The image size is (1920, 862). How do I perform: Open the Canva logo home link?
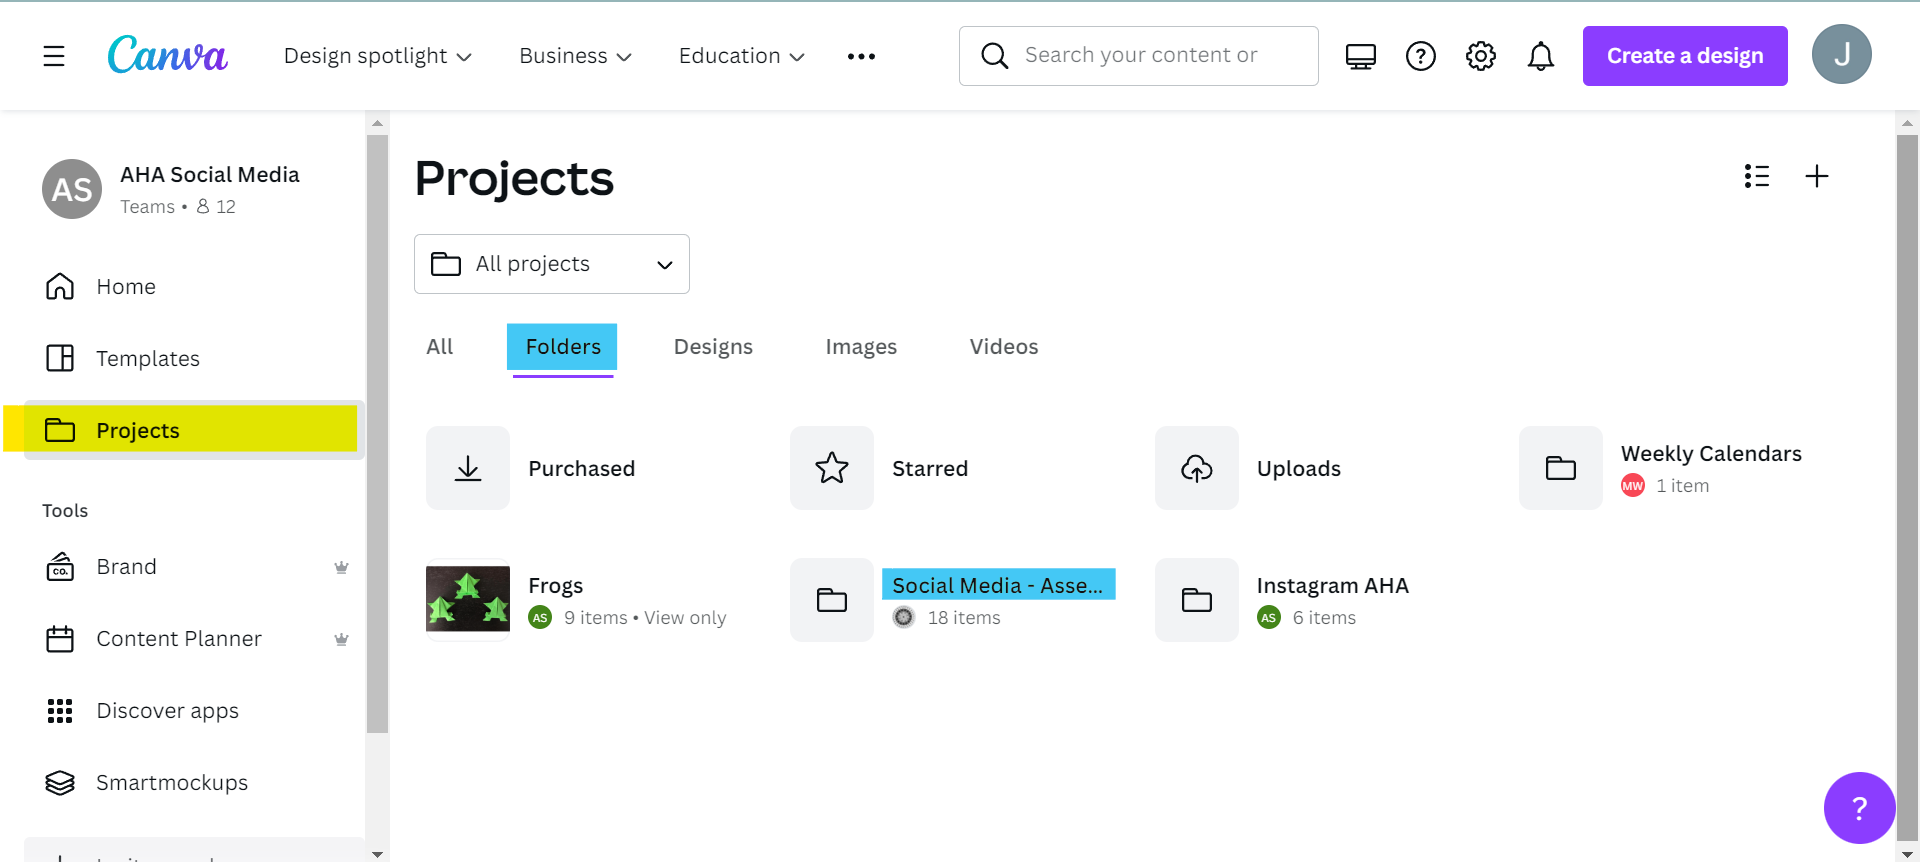coord(167,56)
